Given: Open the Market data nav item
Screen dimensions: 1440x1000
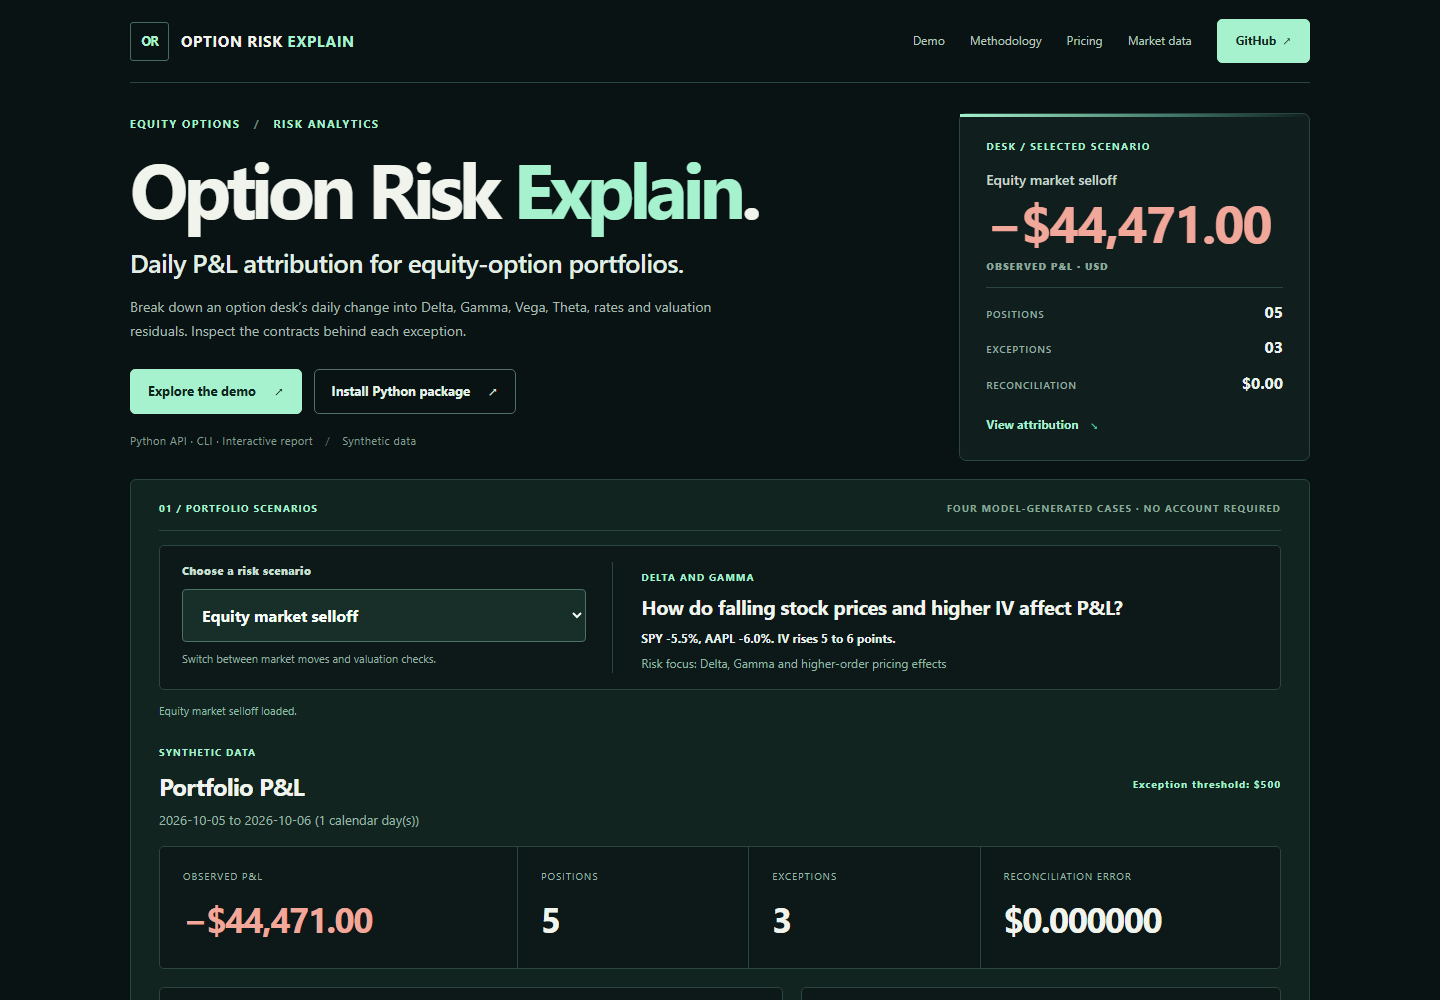Looking at the screenshot, I should click(x=1160, y=41).
